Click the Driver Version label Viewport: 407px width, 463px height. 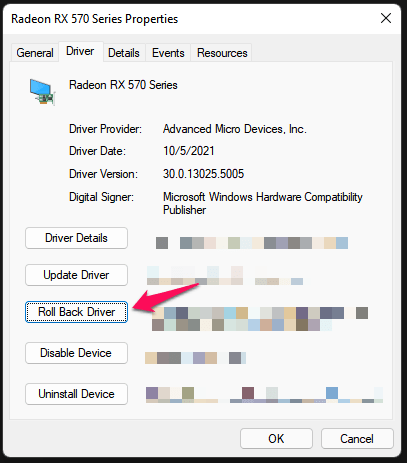(x=103, y=174)
